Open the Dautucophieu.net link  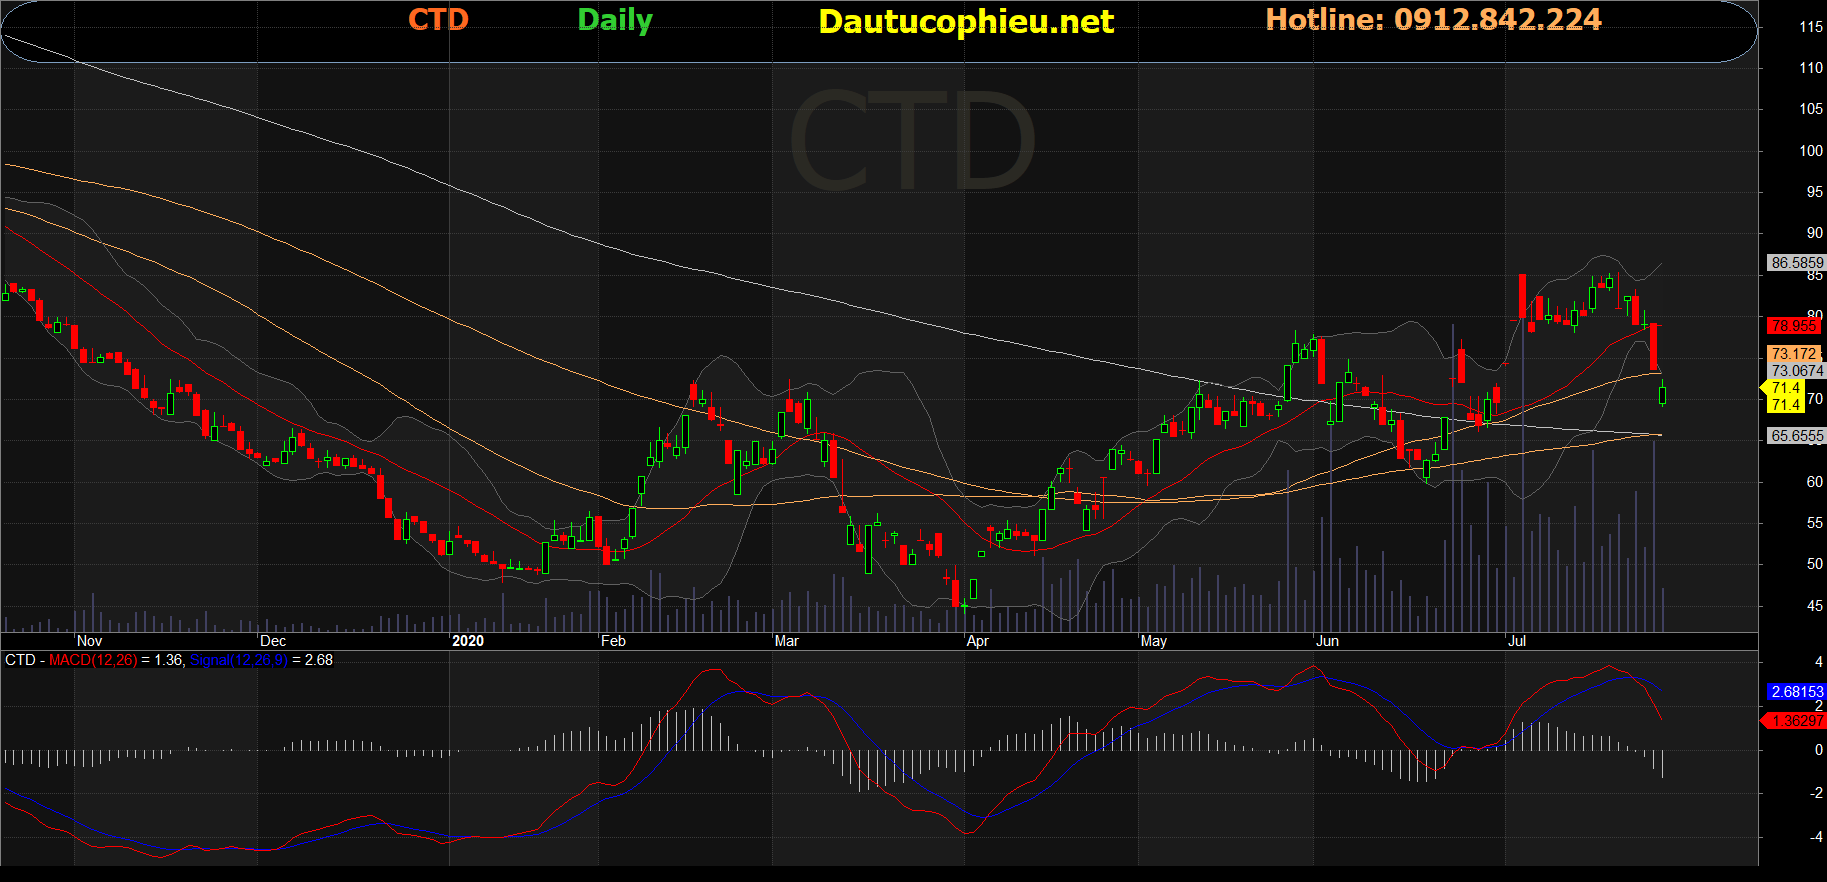click(965, 22)
